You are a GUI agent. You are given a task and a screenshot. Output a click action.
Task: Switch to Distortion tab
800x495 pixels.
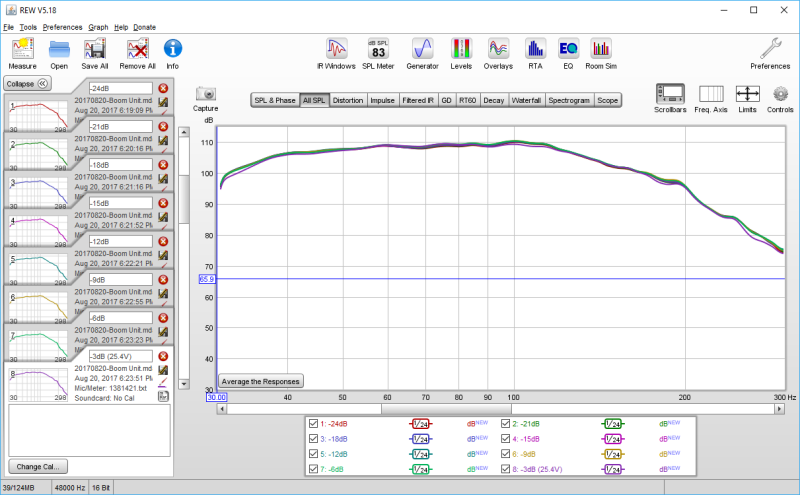348,101
